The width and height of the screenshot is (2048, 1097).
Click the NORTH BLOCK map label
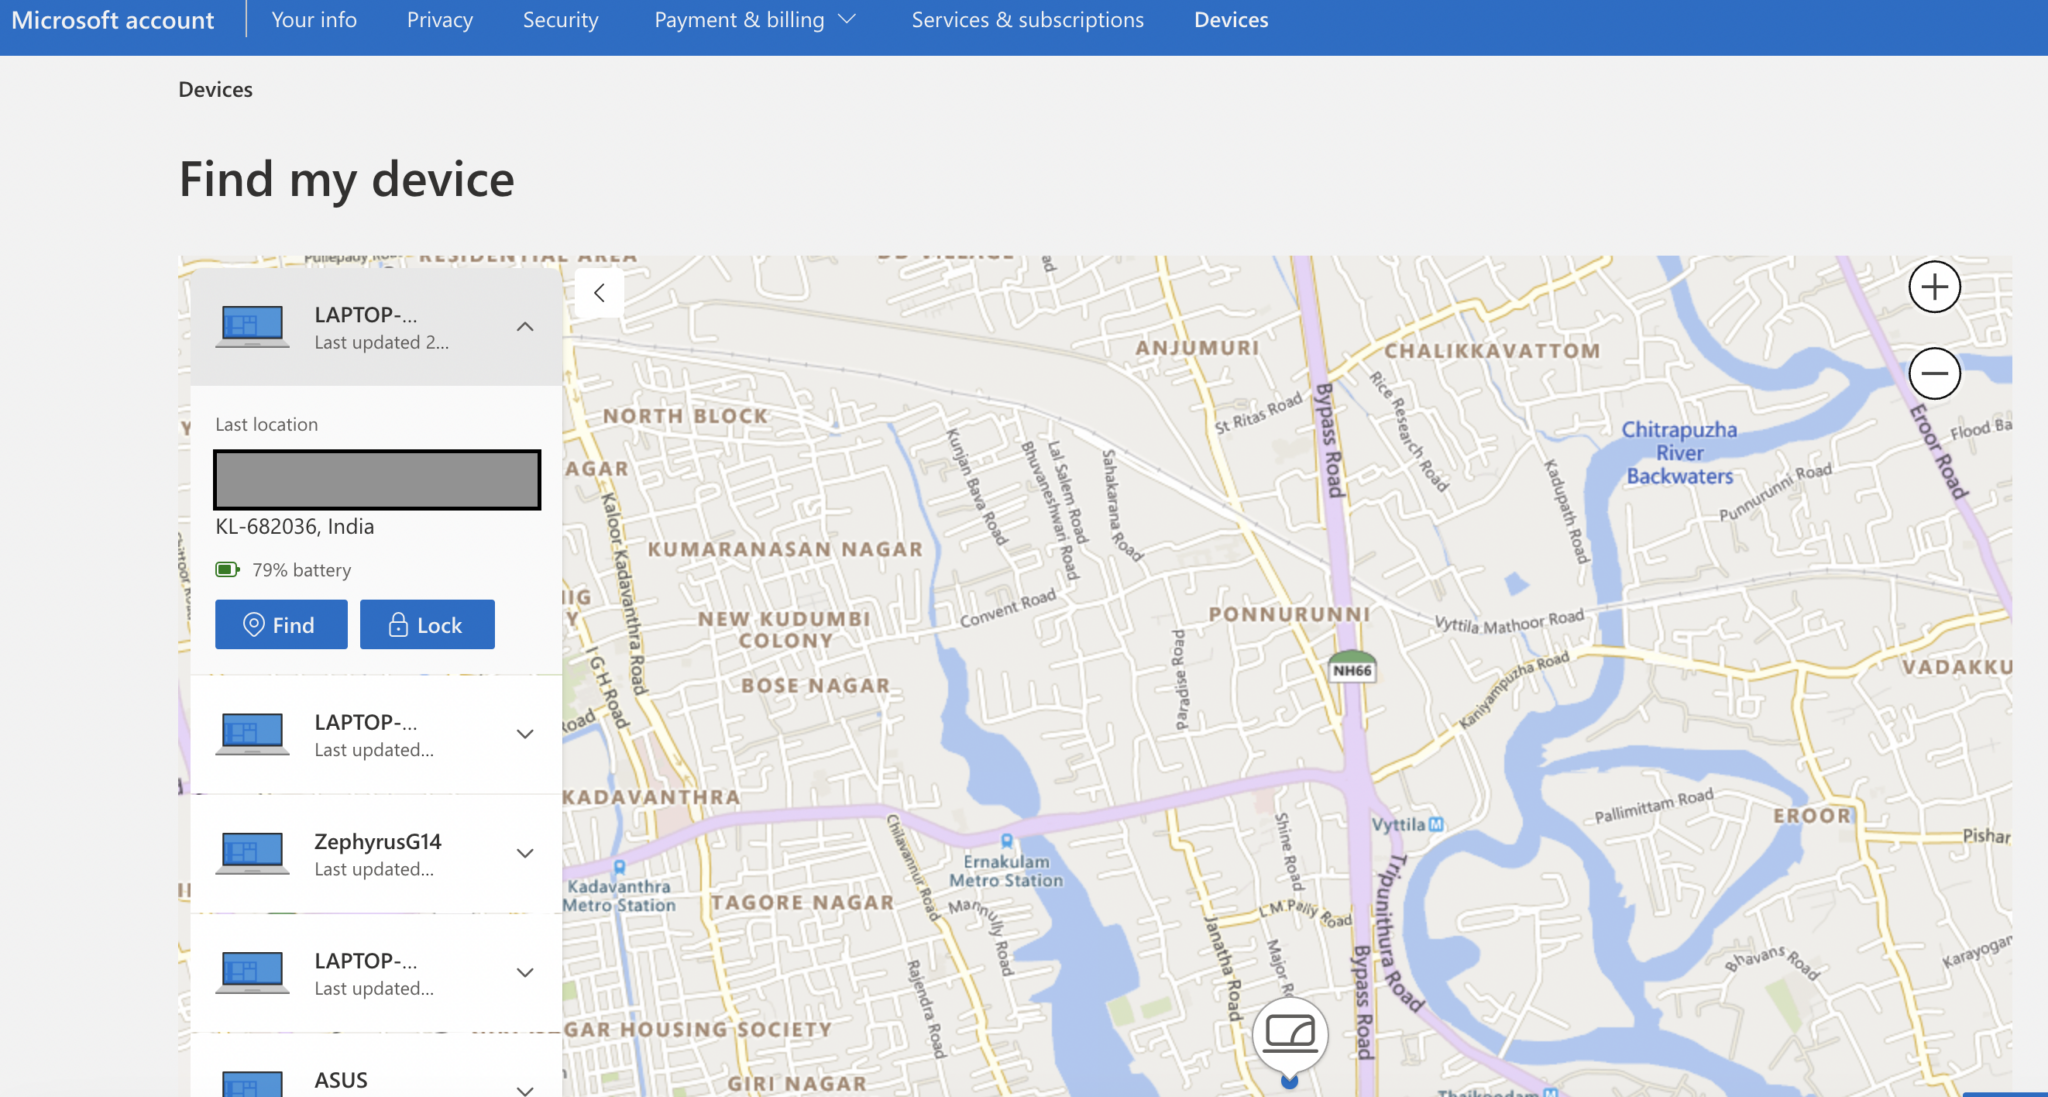point(685,416)
